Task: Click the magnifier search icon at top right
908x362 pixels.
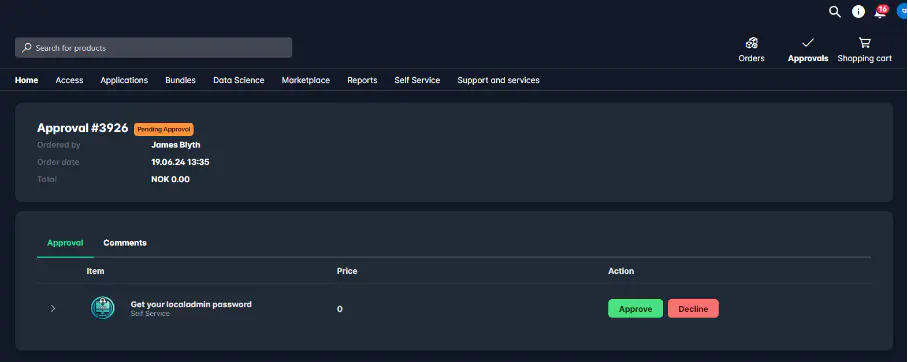Action: pos(834,12)
